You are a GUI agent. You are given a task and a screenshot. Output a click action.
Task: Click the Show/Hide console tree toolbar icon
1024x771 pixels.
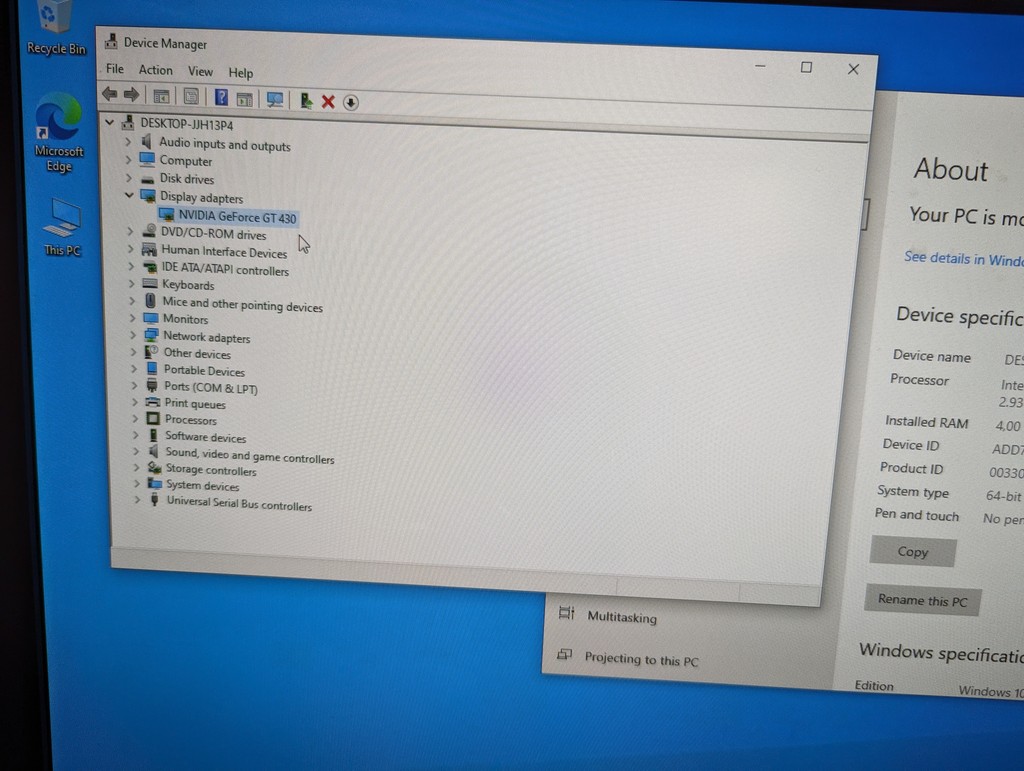pyautogui.click(x=161, y=97)
